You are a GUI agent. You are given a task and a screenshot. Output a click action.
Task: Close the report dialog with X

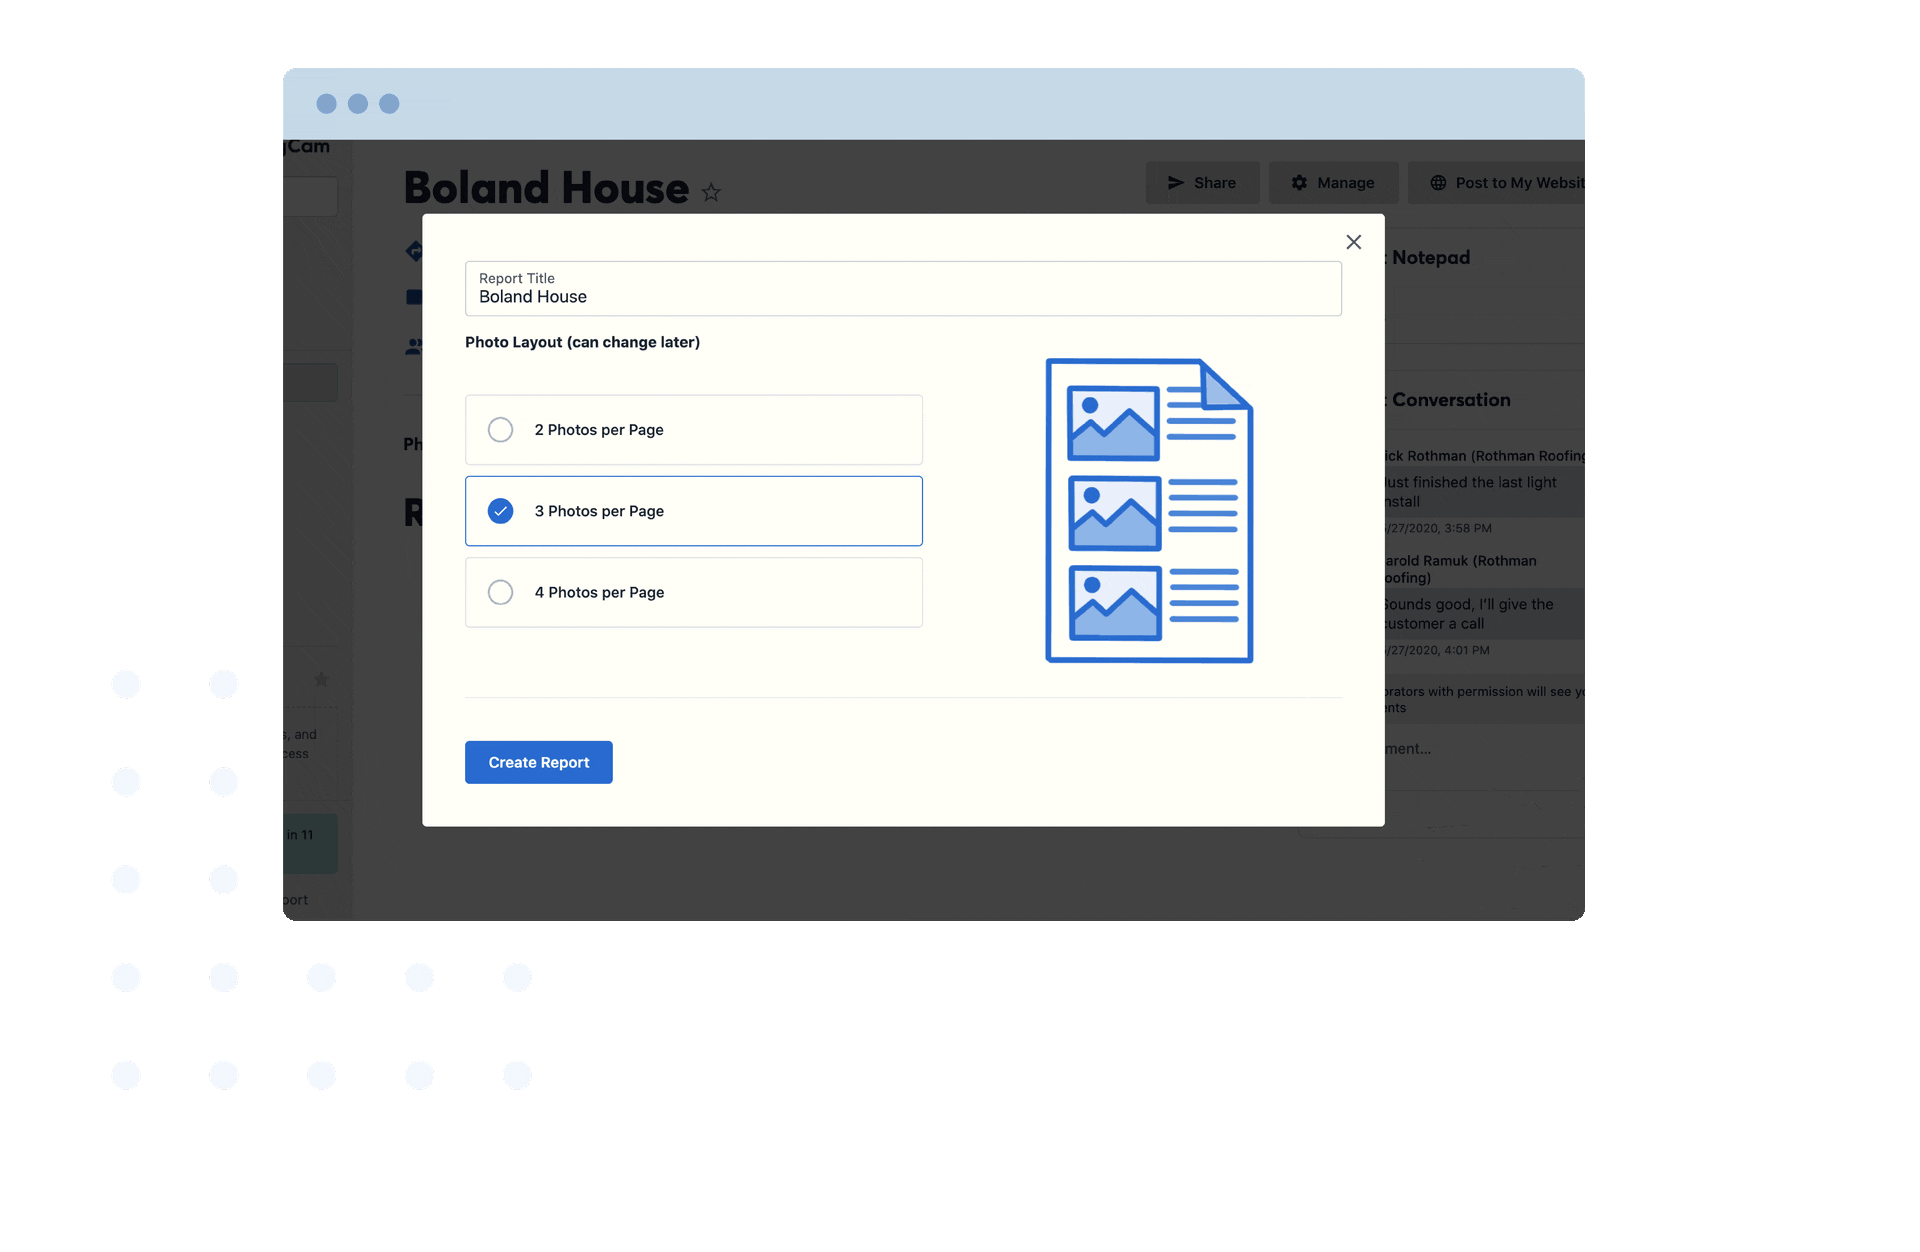coord(1353,242)
